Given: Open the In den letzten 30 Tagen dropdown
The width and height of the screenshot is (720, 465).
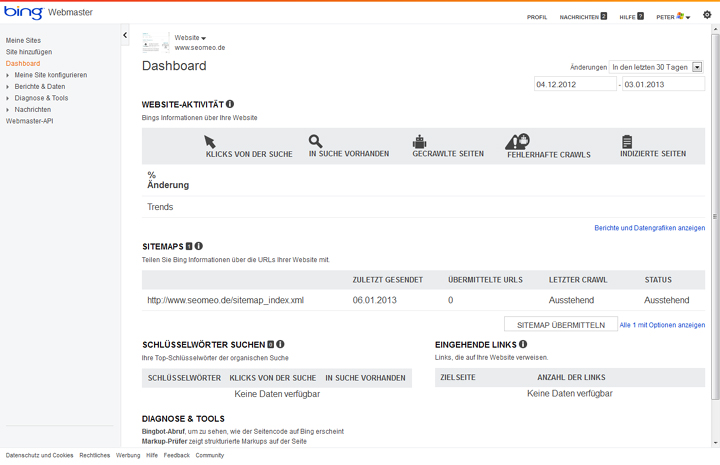Looking at the screenshot, I should click(x=656, y=67).
